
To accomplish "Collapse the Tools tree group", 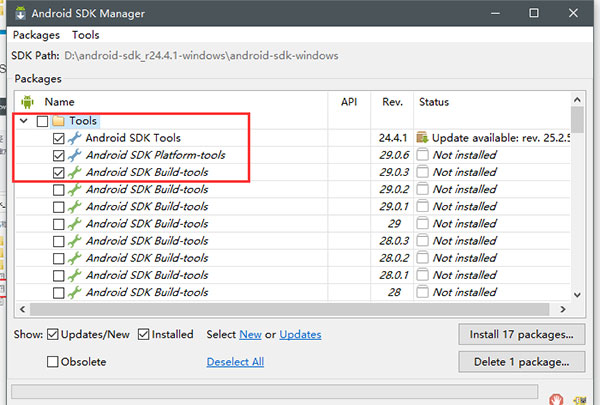I will click(23, 121).
